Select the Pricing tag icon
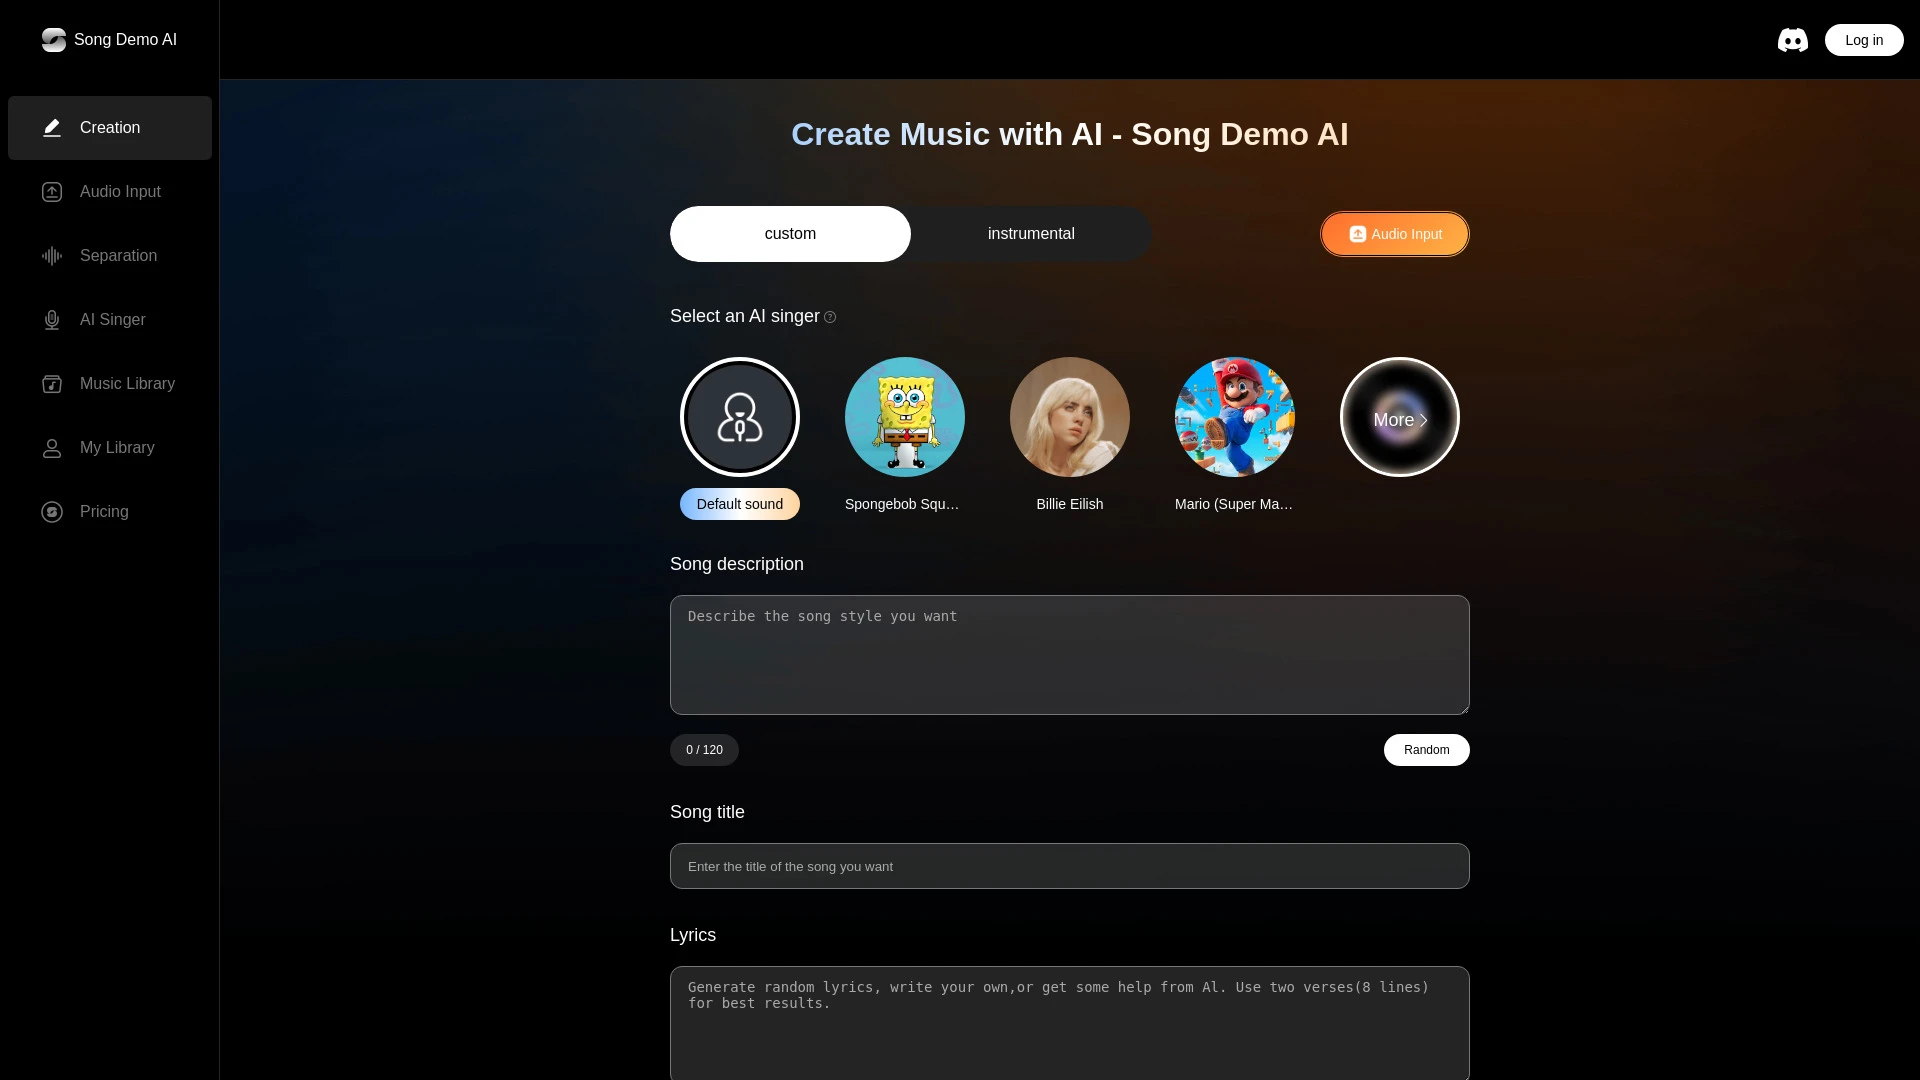1920x1080 pixels. [51, 512]
